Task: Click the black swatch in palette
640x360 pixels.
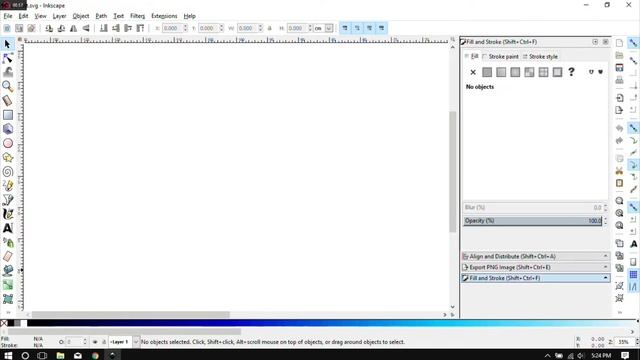Action: [x=10, y=323]
